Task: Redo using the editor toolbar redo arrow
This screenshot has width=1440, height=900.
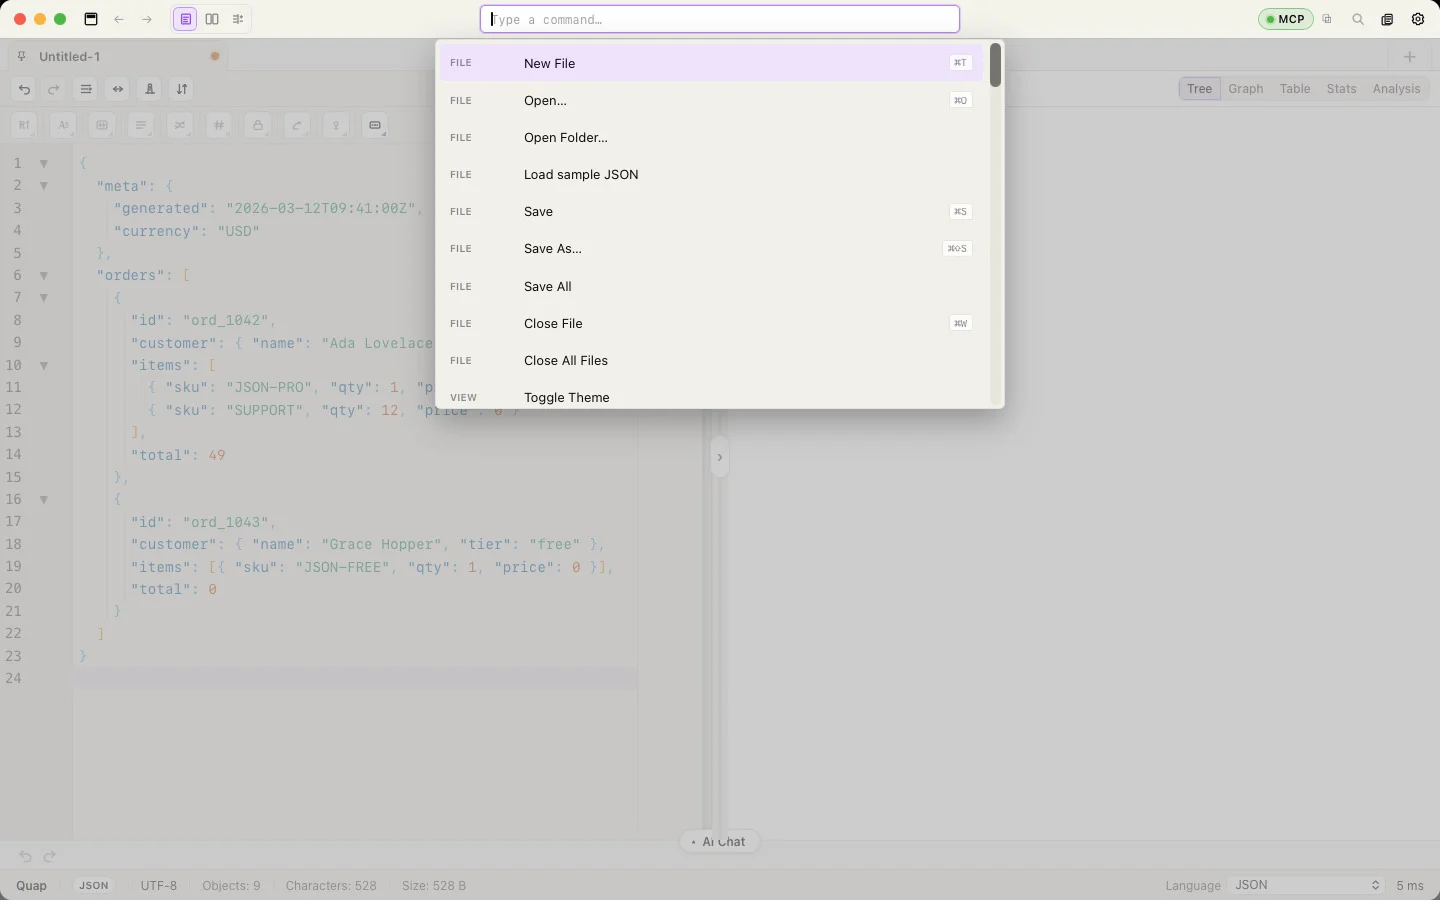Action: [54, 89]
